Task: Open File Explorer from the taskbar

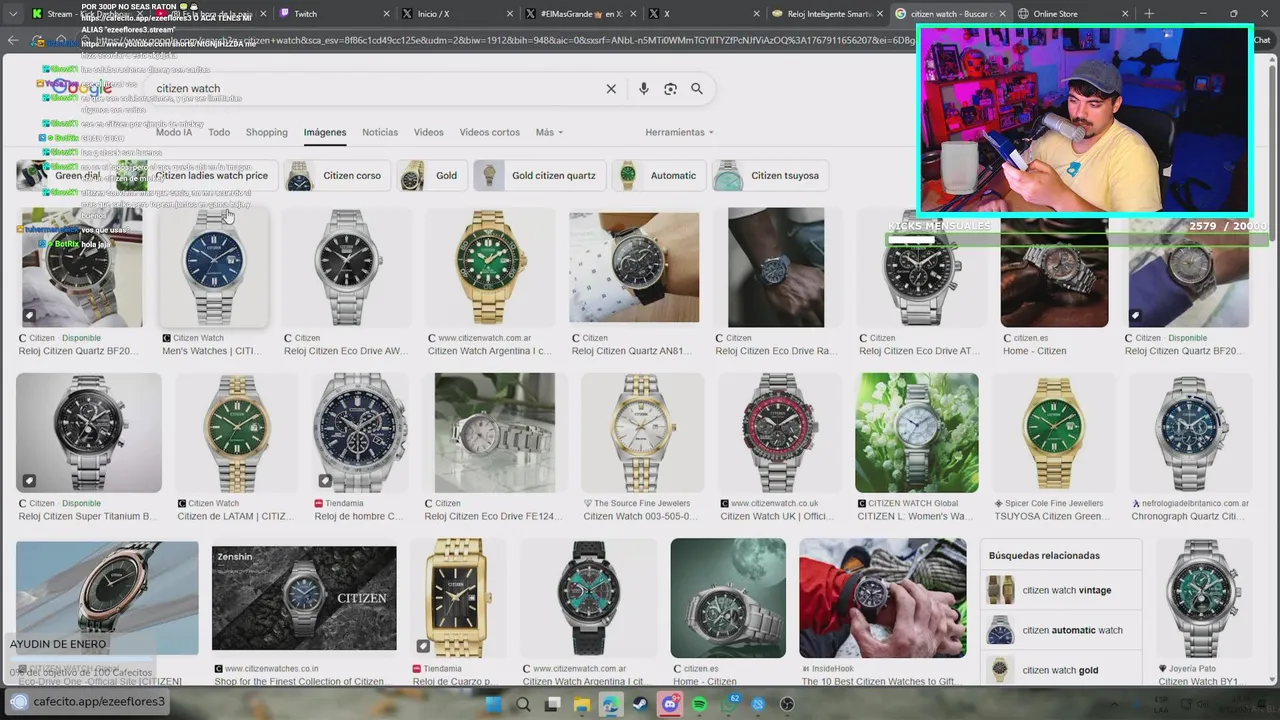Action: point(581,704)
